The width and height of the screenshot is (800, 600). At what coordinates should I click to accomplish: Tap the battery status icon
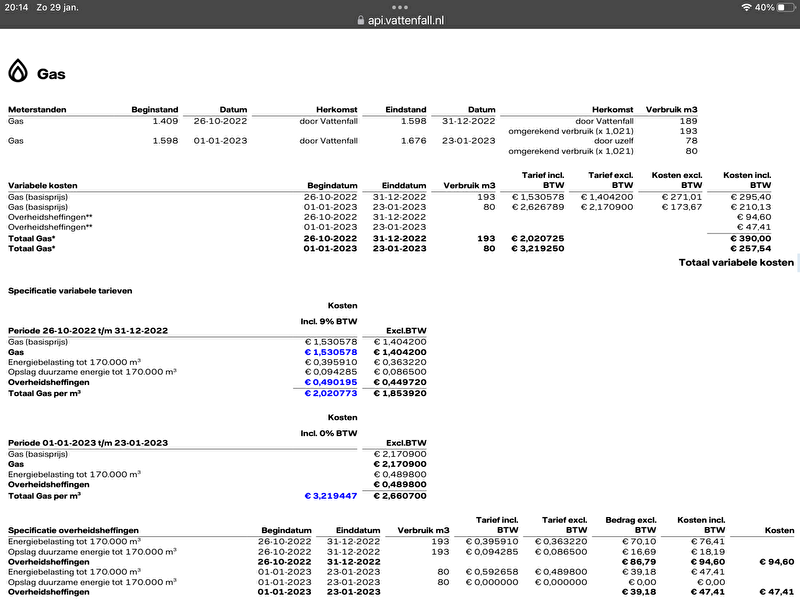(786, 7)
